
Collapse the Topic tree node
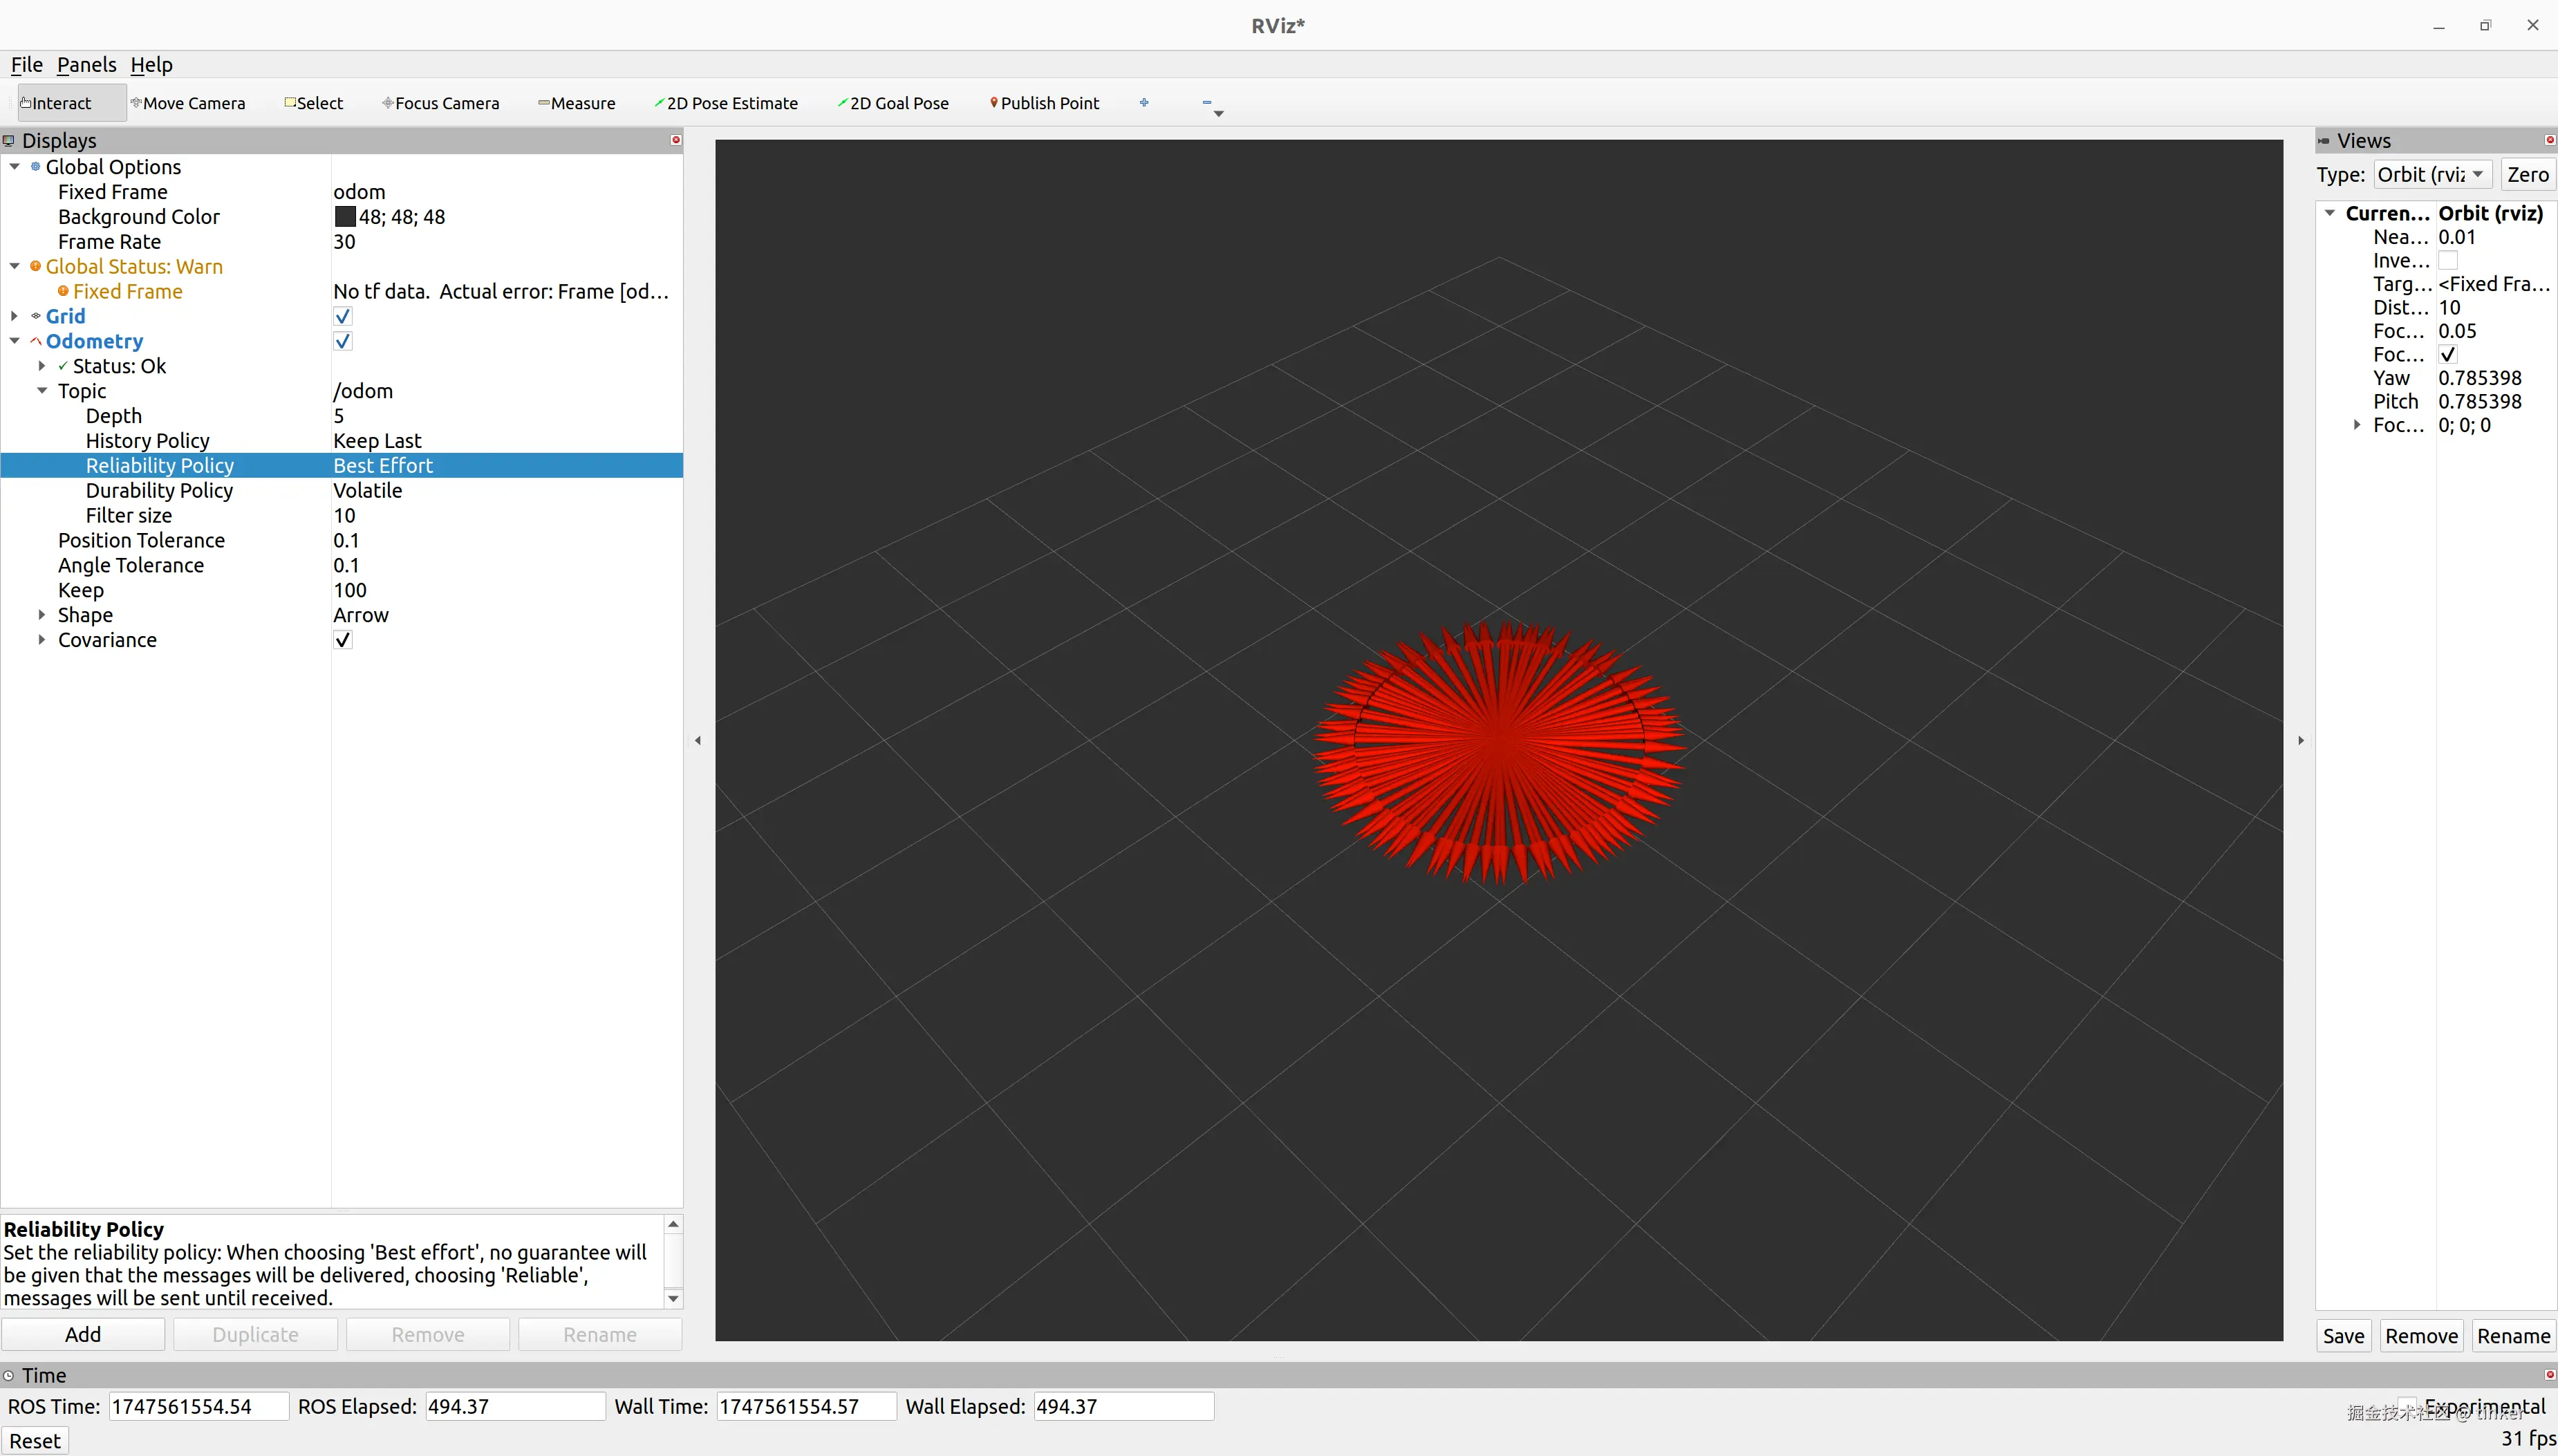42,391
